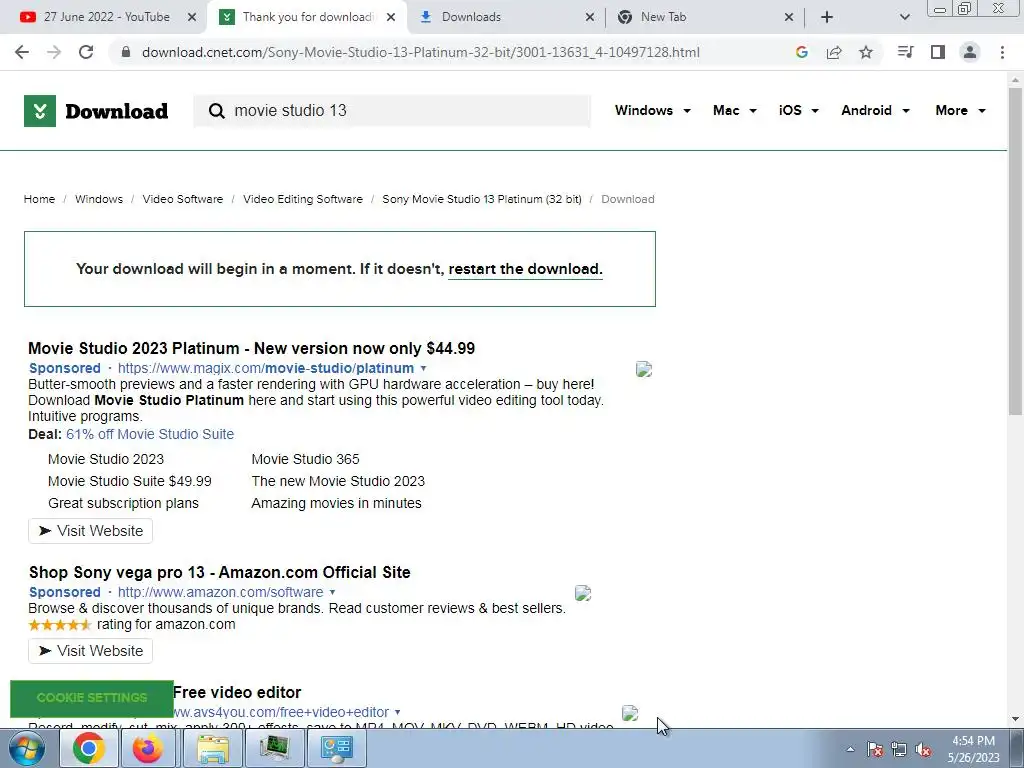
Task: Click Visit Website under magix ad
Action: click(x=91, y=531)
